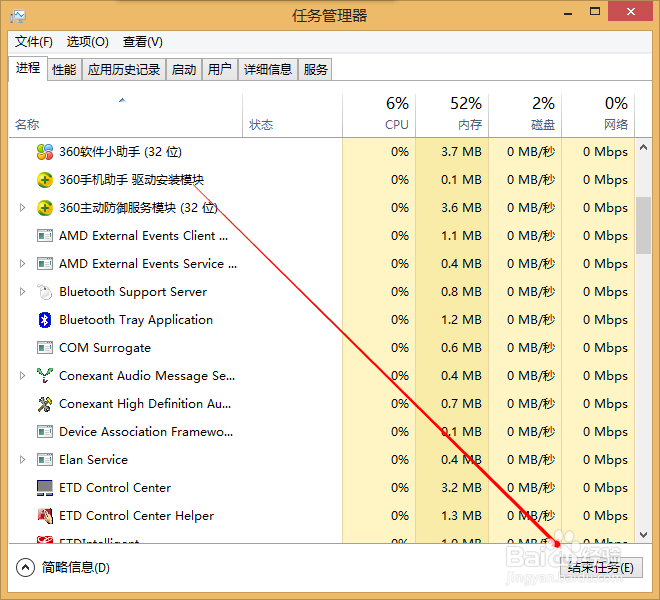Click the Bluetooth Tray Application icon
This screenshot has width=660, height=600.
[x=45, y=320]
